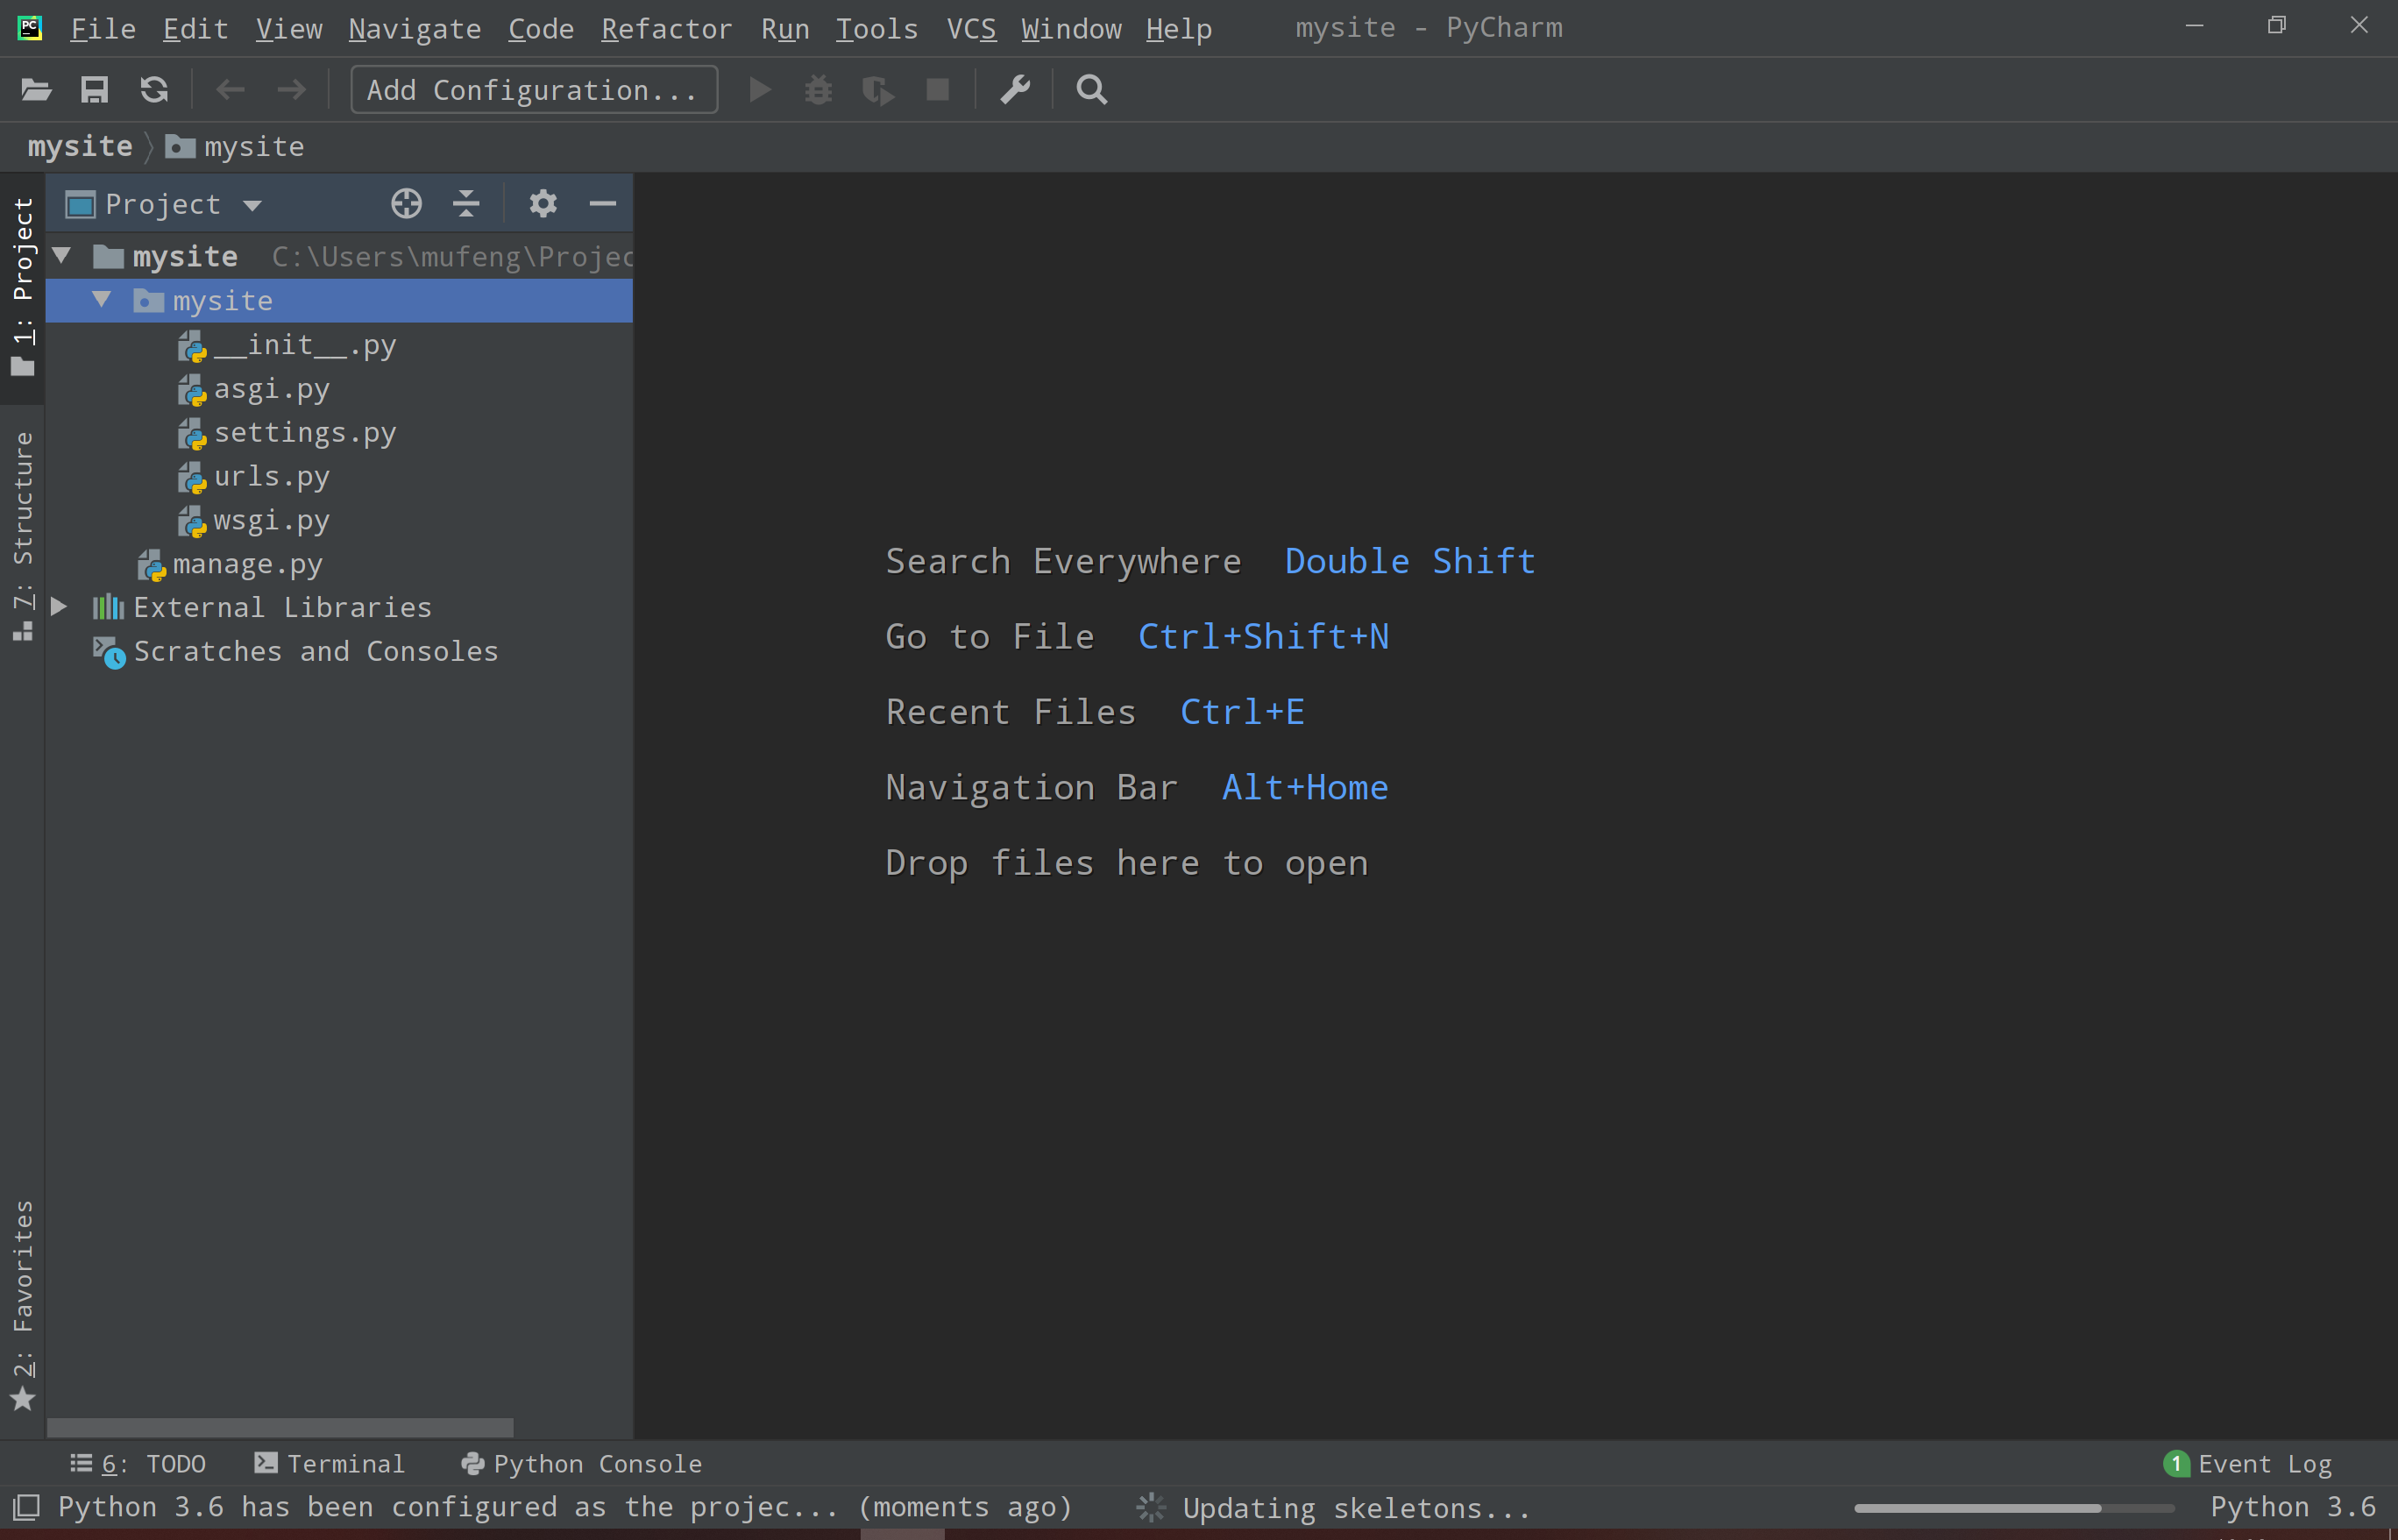Click the Search Everywhere magnifier icon
This screenshot has width=2398, height=1540.
[1091, 90]
